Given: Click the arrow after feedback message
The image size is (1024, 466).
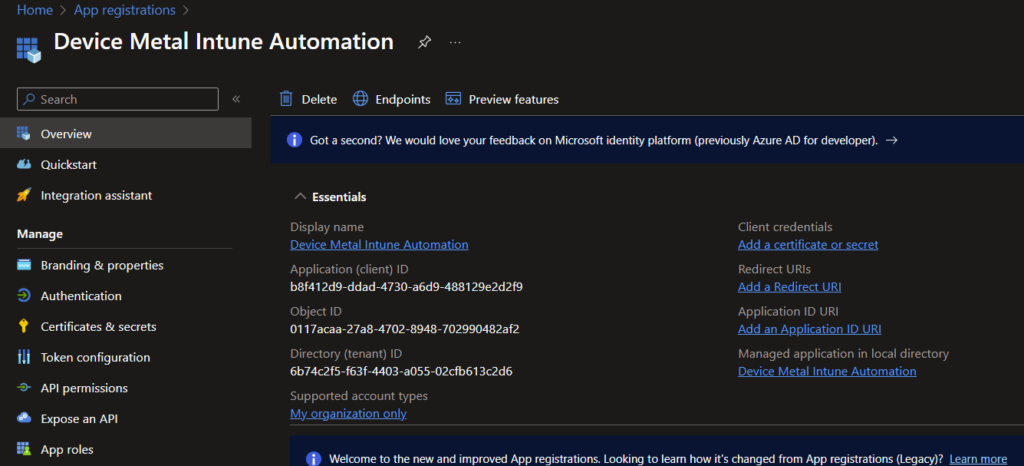Looking at the screenshot, I should click(x=891, y=140).
